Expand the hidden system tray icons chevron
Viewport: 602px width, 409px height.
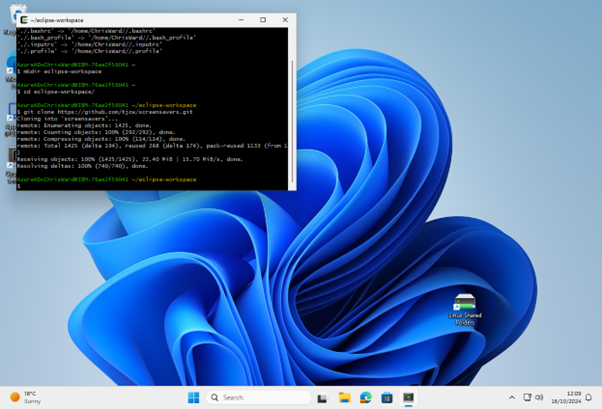pyautogui.click(x=512, y=397)
